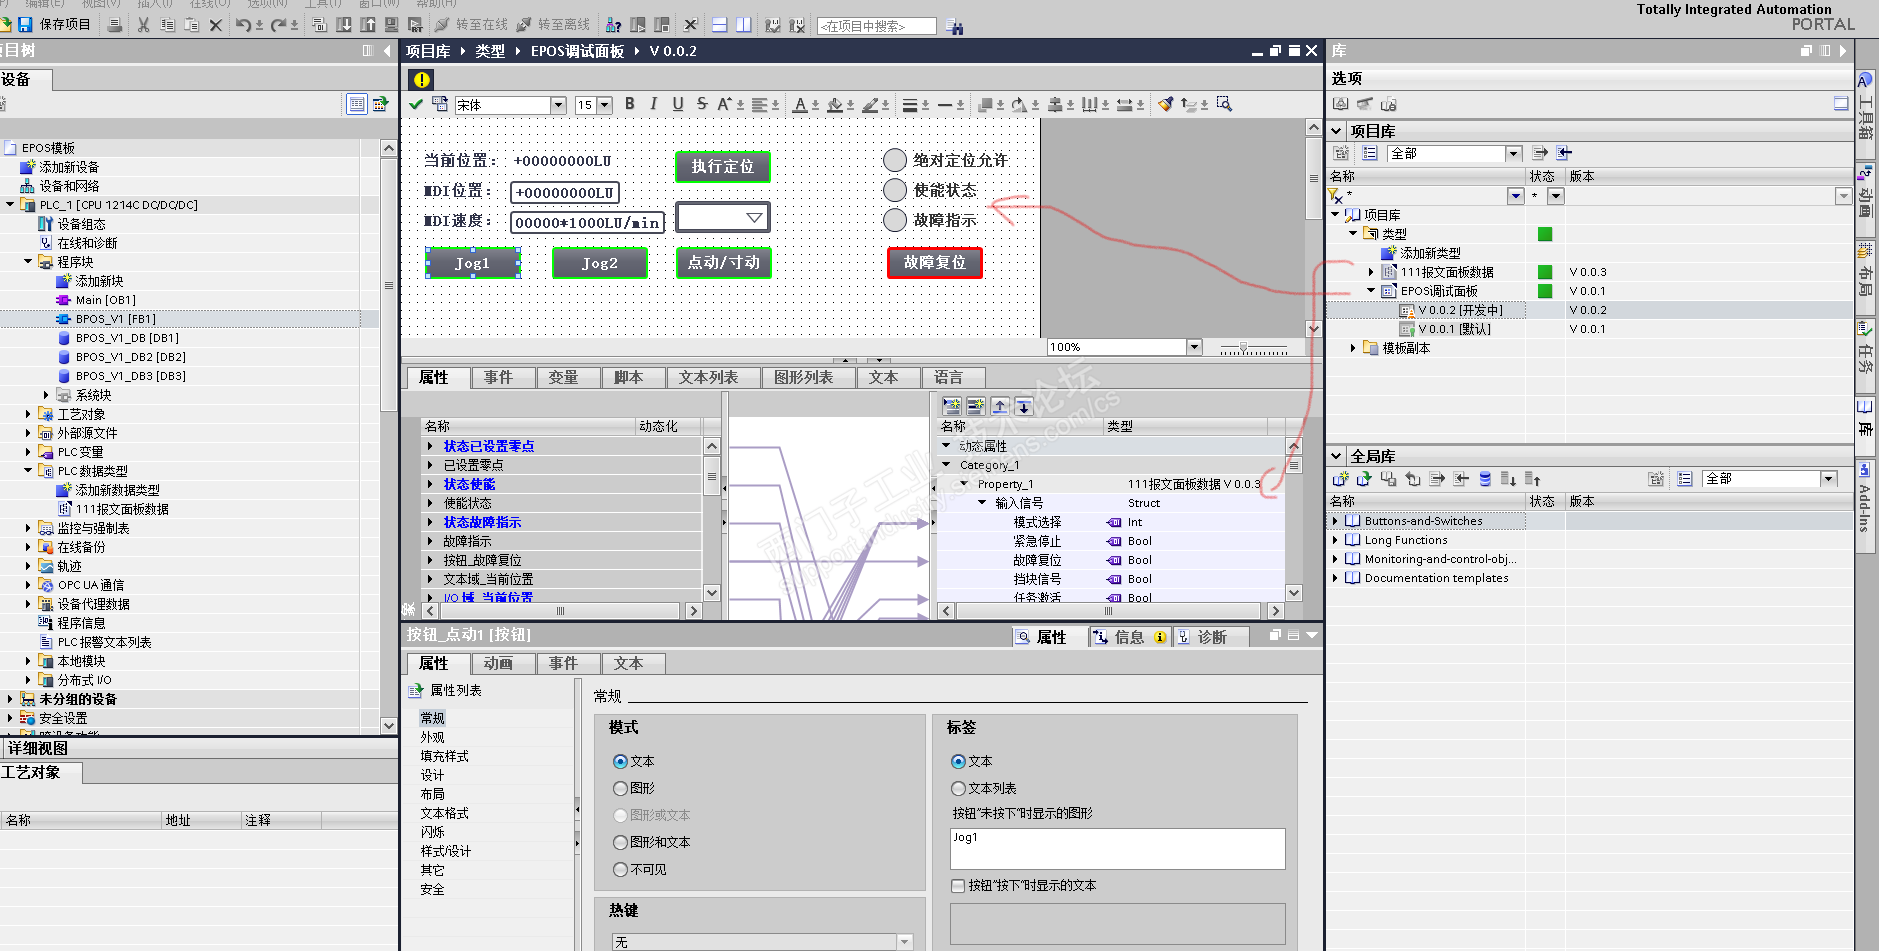Select the 图形 mode radio button
The width and height of the screenshot is (1879, 951).
click(x=620, y=788)
